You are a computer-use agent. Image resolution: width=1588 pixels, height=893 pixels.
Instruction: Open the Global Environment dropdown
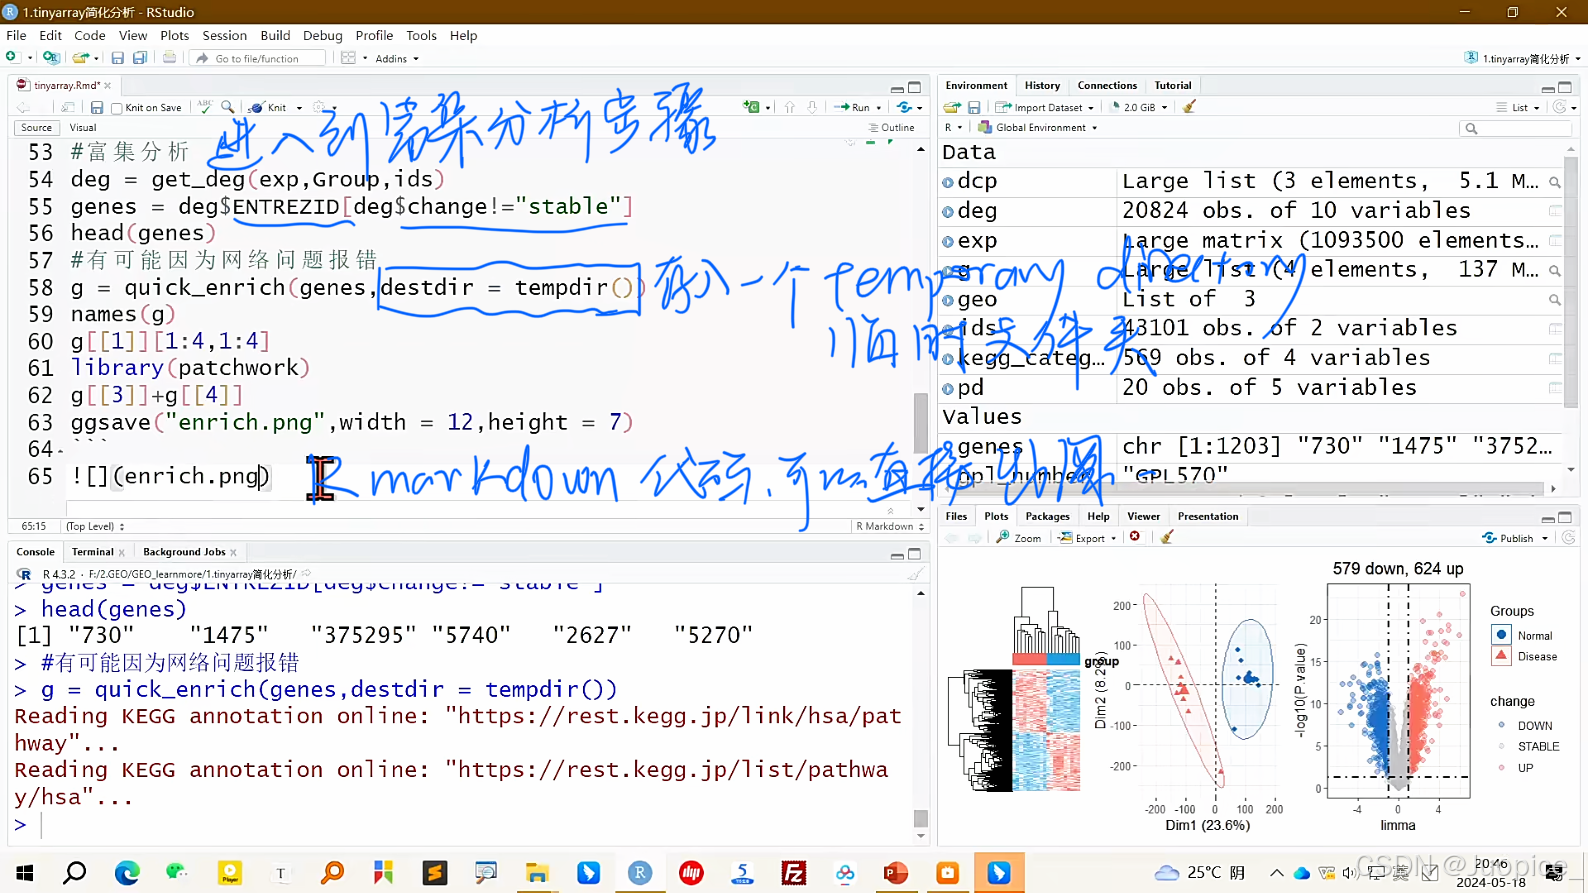[1038, 127]
